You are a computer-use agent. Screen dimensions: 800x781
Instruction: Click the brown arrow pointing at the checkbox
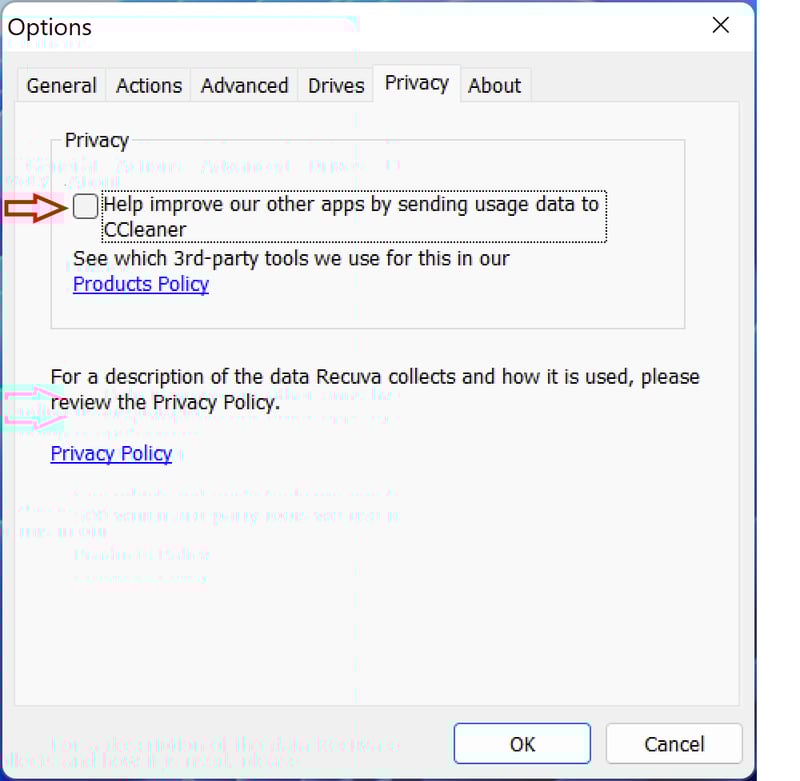click(36, 208)
